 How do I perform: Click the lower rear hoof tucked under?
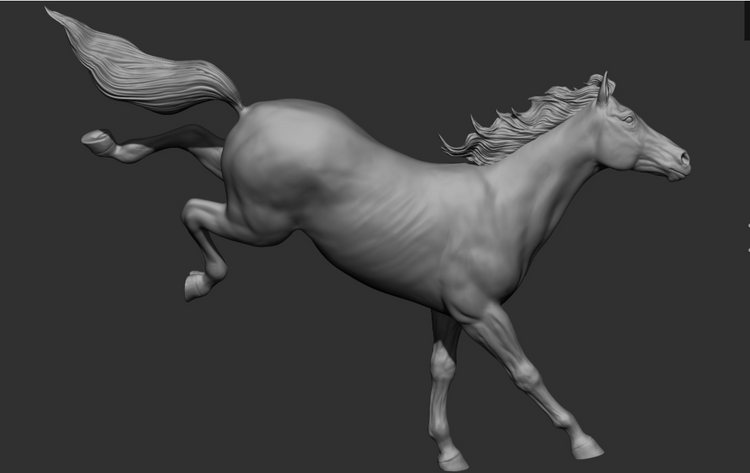point(194,286)
